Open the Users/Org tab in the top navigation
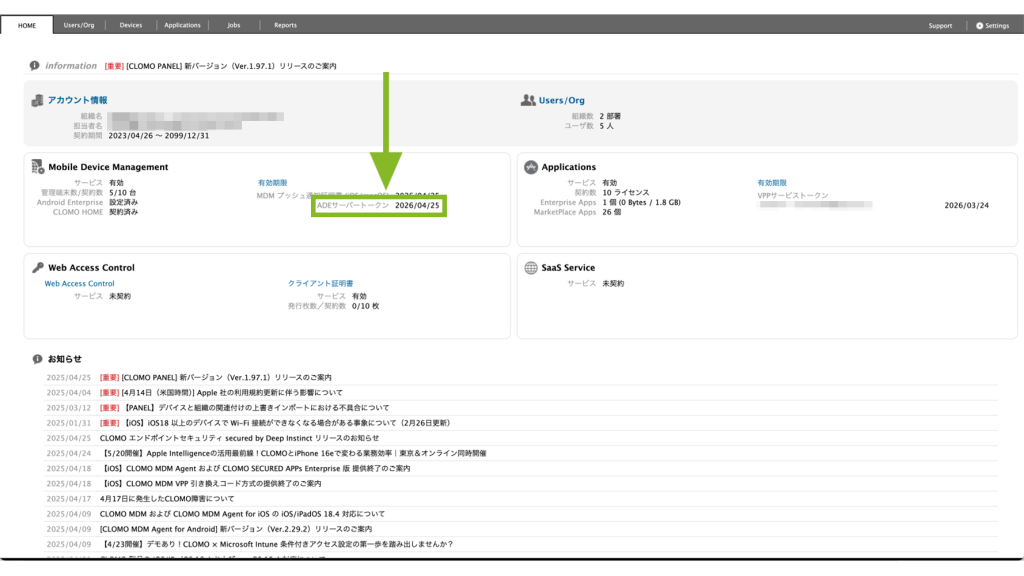The image size is (1024, 576). (78, 25)
